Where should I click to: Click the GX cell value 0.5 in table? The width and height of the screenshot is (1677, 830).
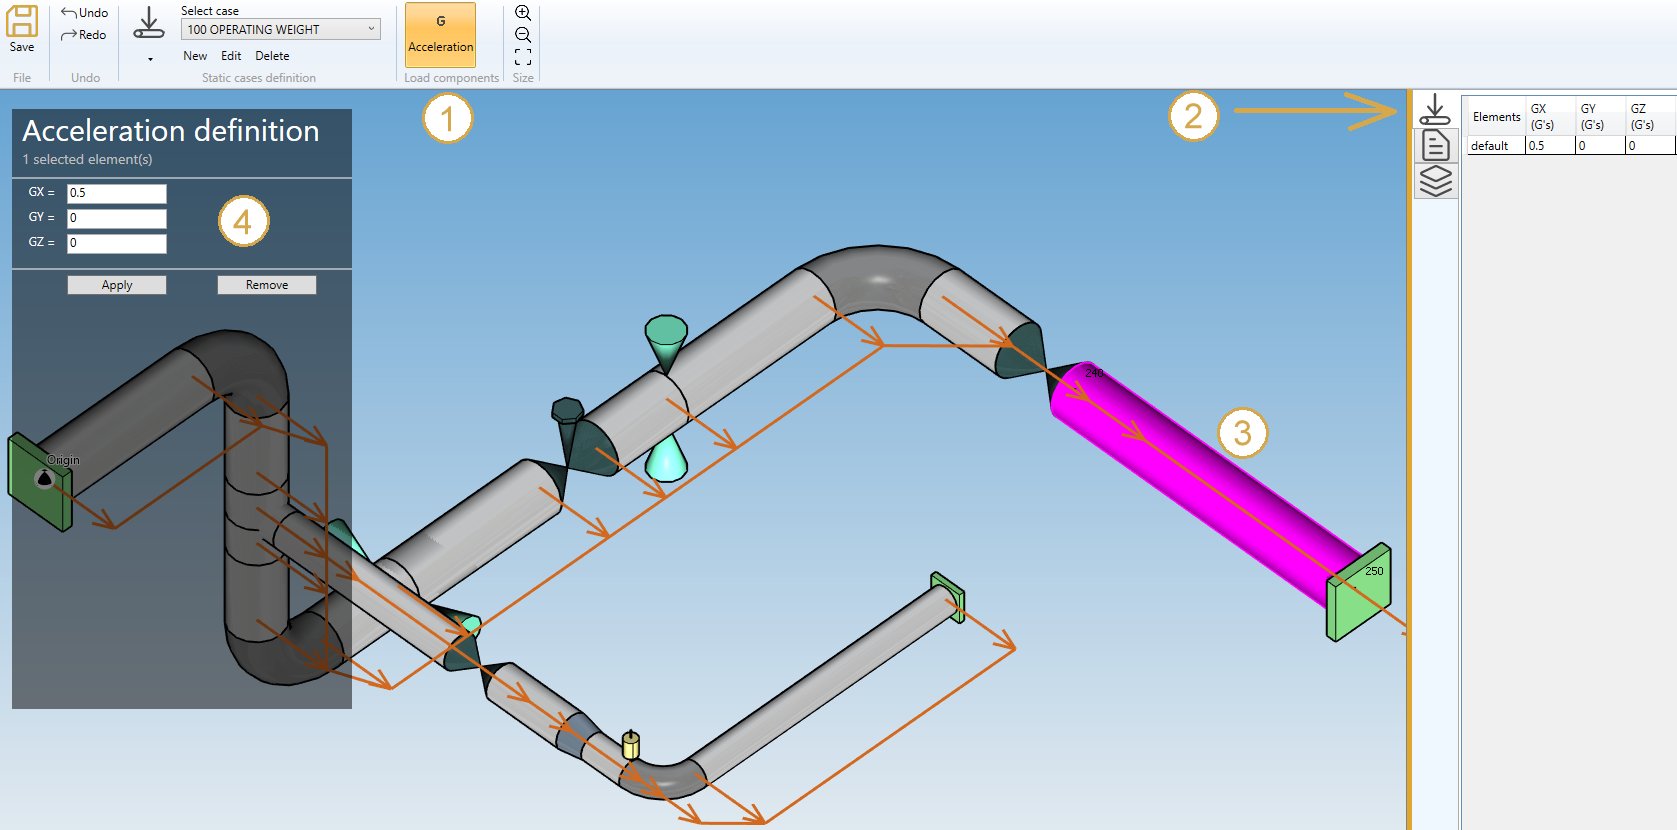click(x=1551, y=146)
